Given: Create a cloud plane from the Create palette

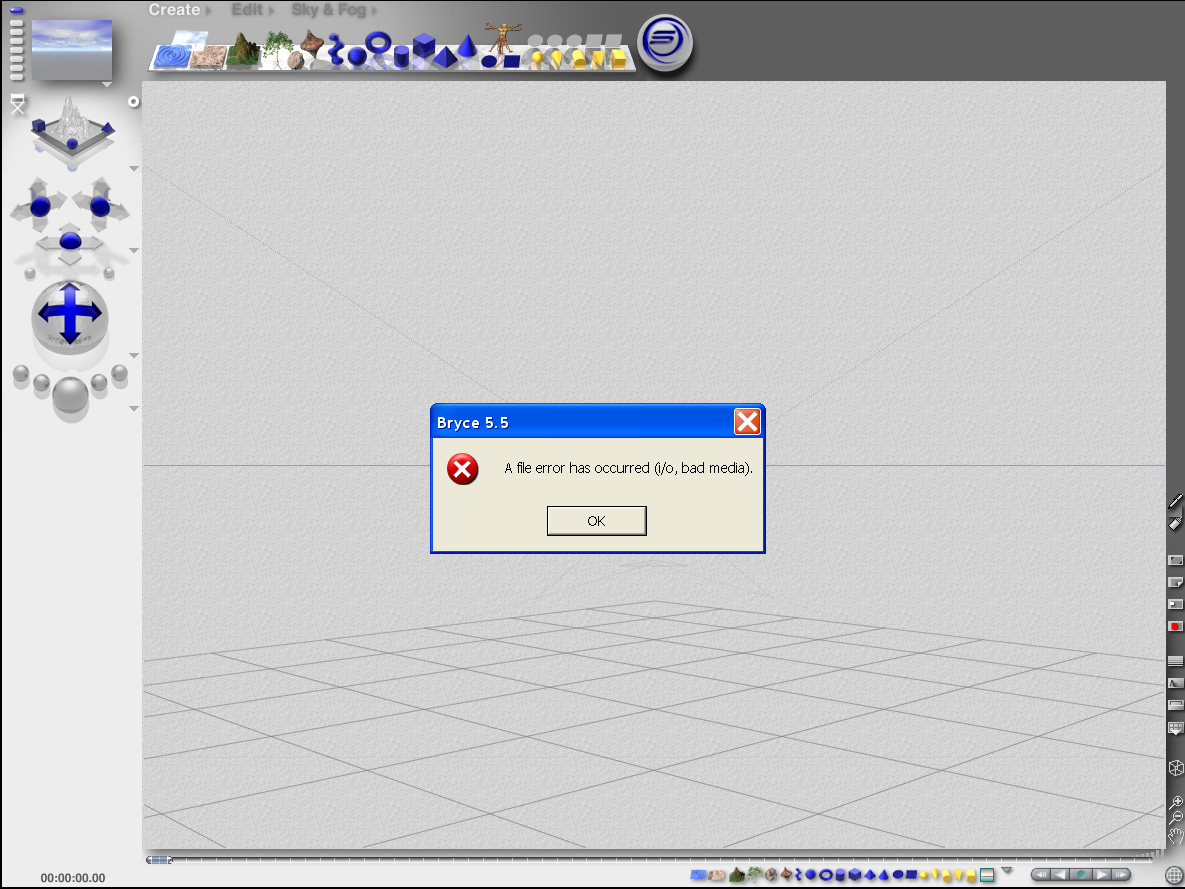Looking at the screenshot, I should pos(190,38).
